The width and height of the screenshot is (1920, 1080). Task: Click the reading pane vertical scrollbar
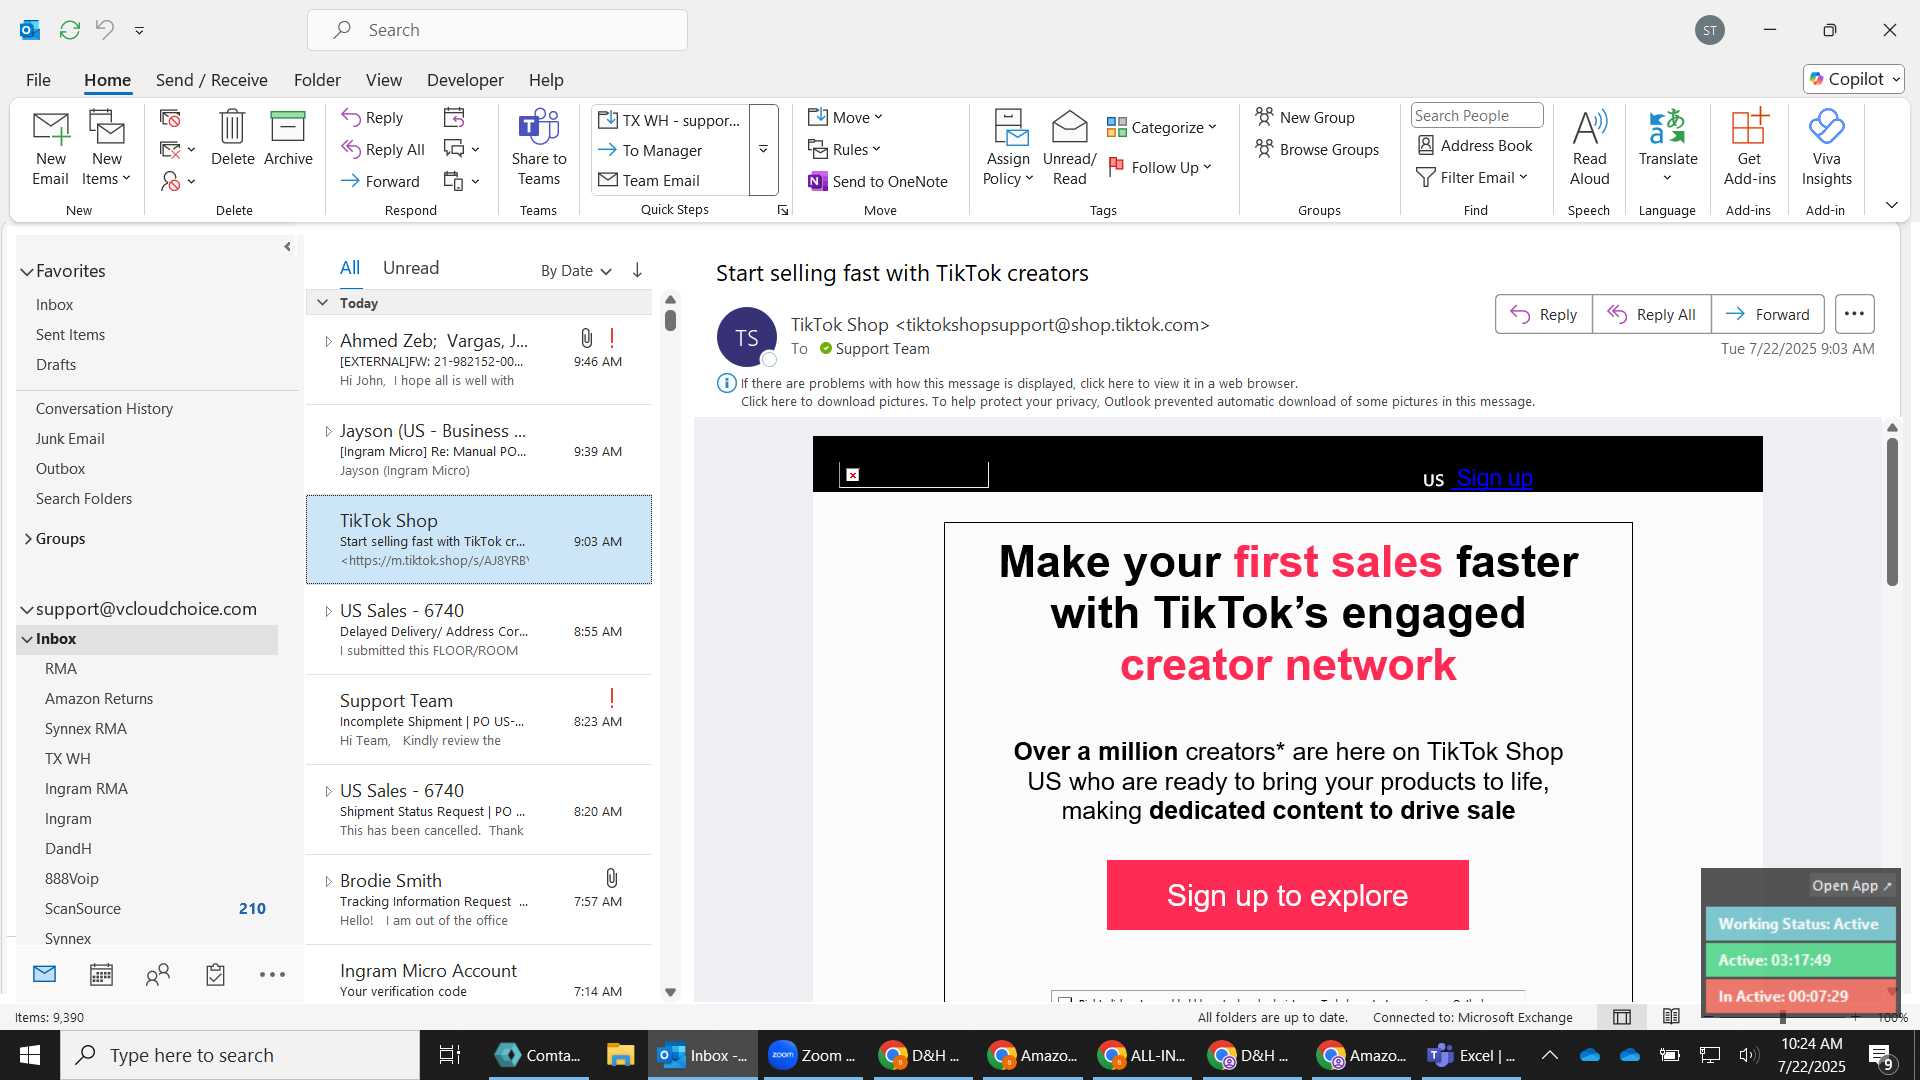(x=1892, y=510)
